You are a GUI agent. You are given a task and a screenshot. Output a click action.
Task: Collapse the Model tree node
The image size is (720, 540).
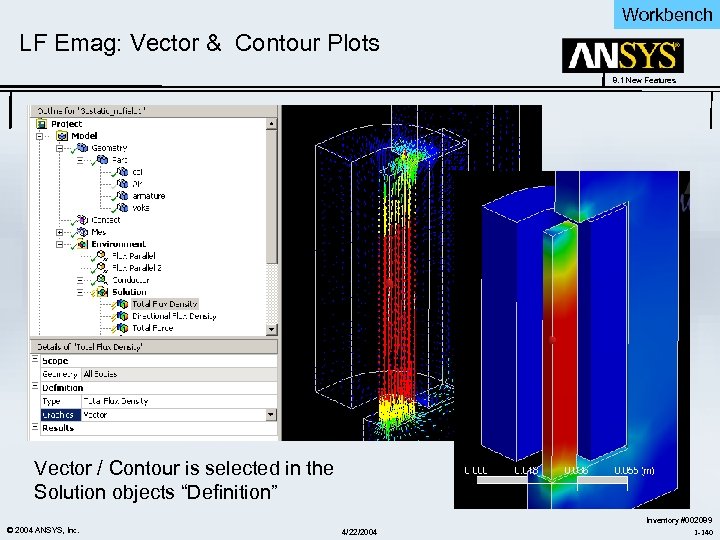tap(39, 136)
